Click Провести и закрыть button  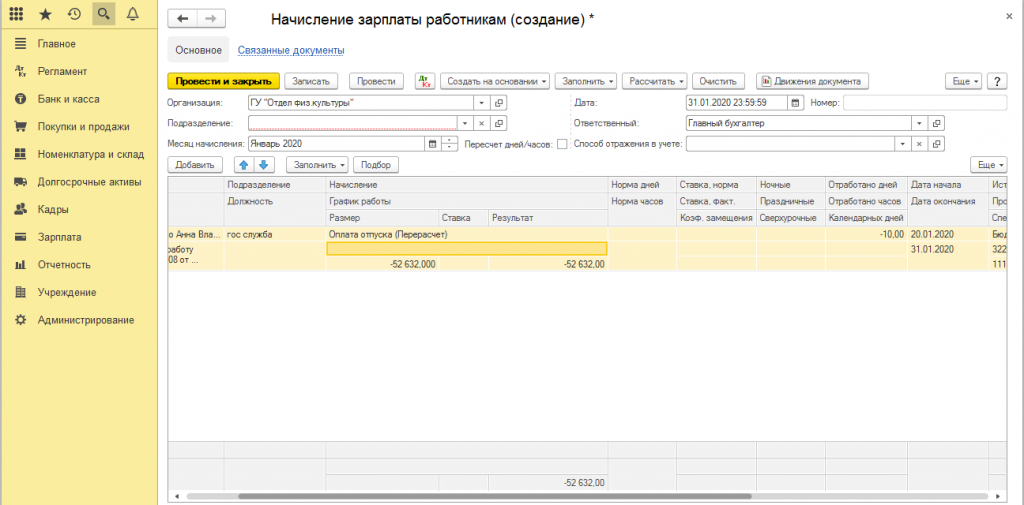point(223,81)
